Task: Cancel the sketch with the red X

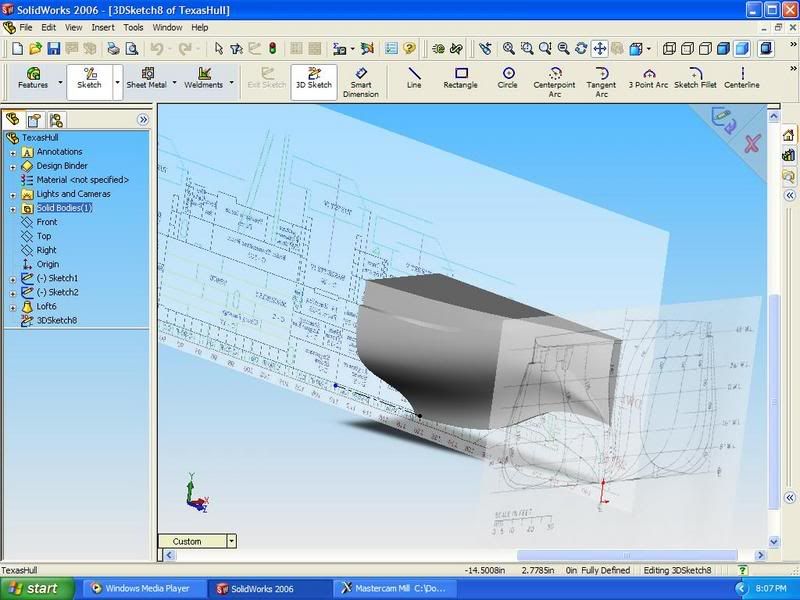Action: coord(752,144)
